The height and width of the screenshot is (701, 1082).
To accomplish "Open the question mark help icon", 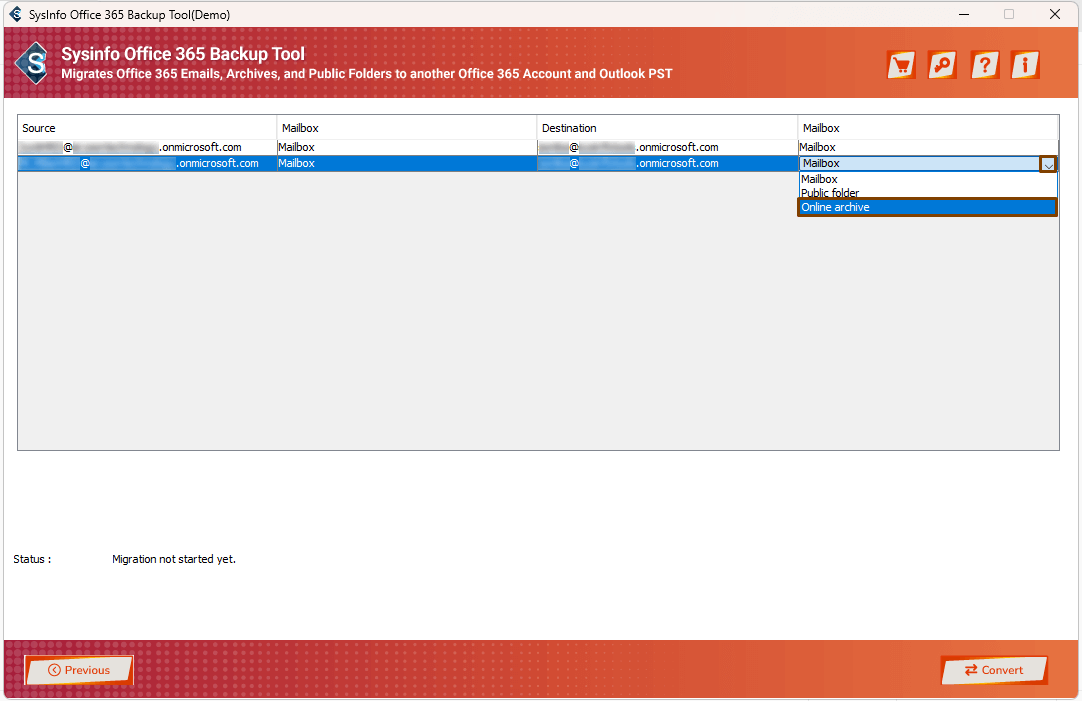I will [985, 65].
